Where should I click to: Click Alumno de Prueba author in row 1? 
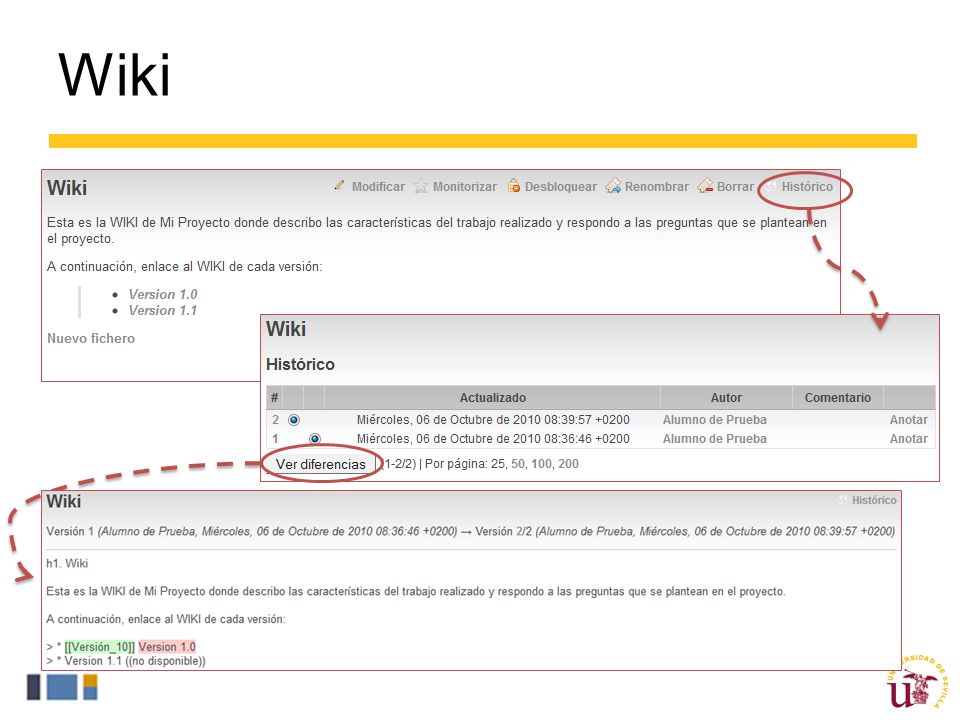pos(714,439)
